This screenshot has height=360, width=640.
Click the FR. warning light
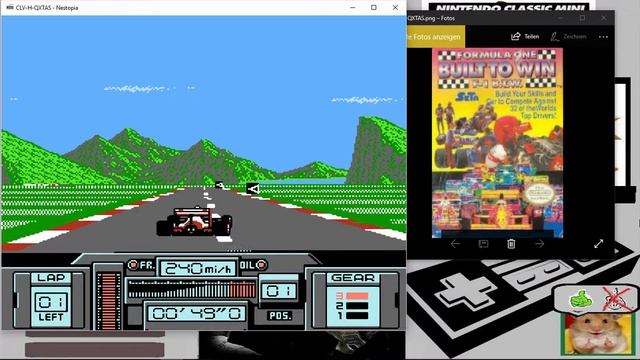tap(133, 265)
